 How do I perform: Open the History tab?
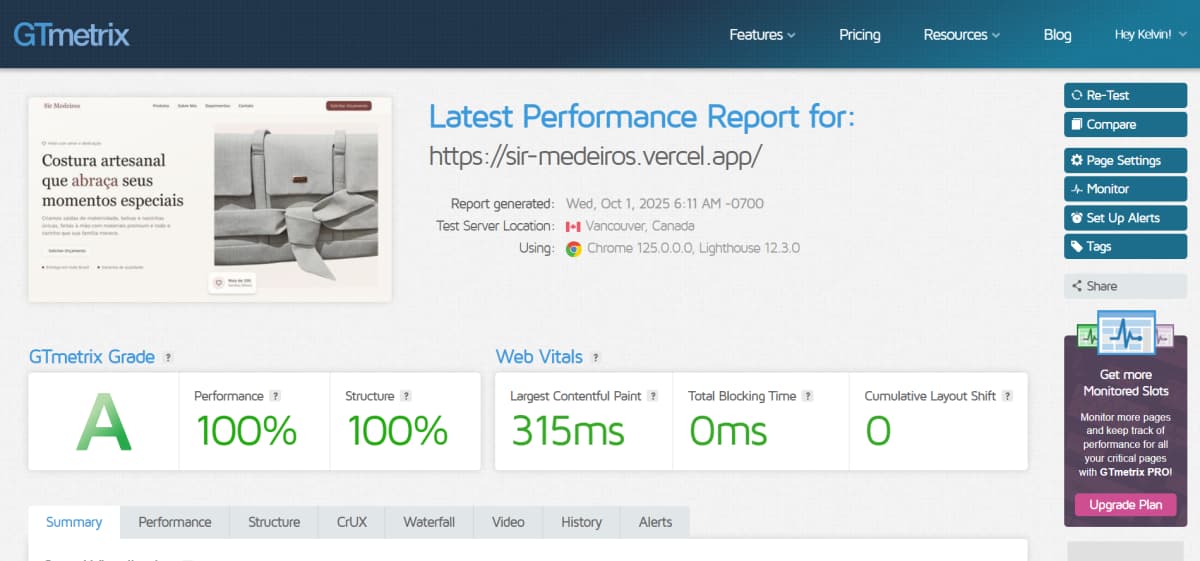[x=582, y=522]
